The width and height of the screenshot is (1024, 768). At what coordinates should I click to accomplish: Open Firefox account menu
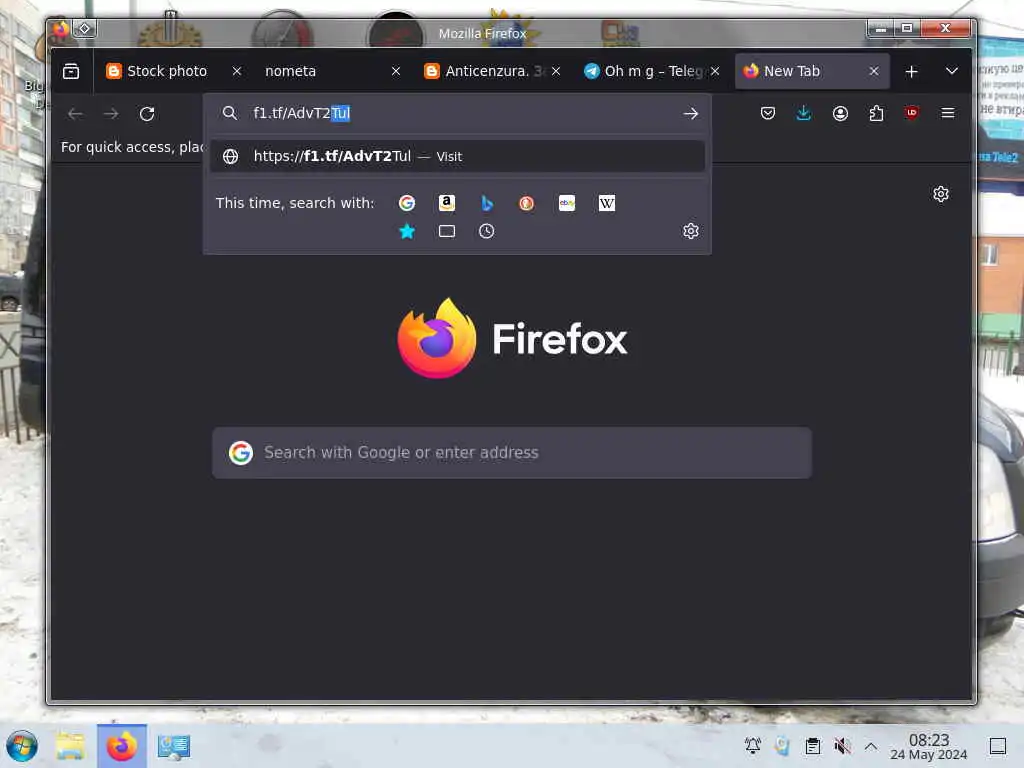point(840,114)
